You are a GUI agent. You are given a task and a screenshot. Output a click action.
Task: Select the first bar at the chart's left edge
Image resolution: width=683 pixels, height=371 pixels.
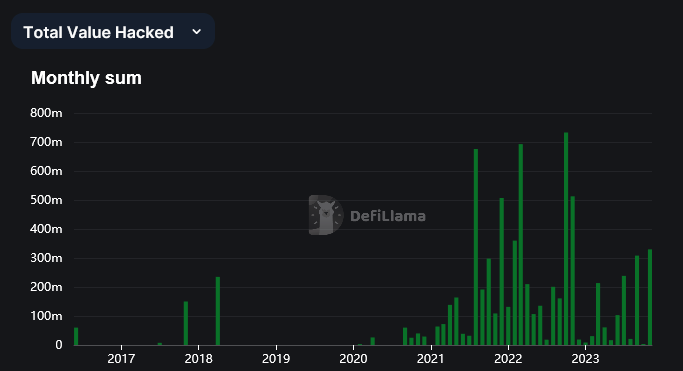(76, 336)
